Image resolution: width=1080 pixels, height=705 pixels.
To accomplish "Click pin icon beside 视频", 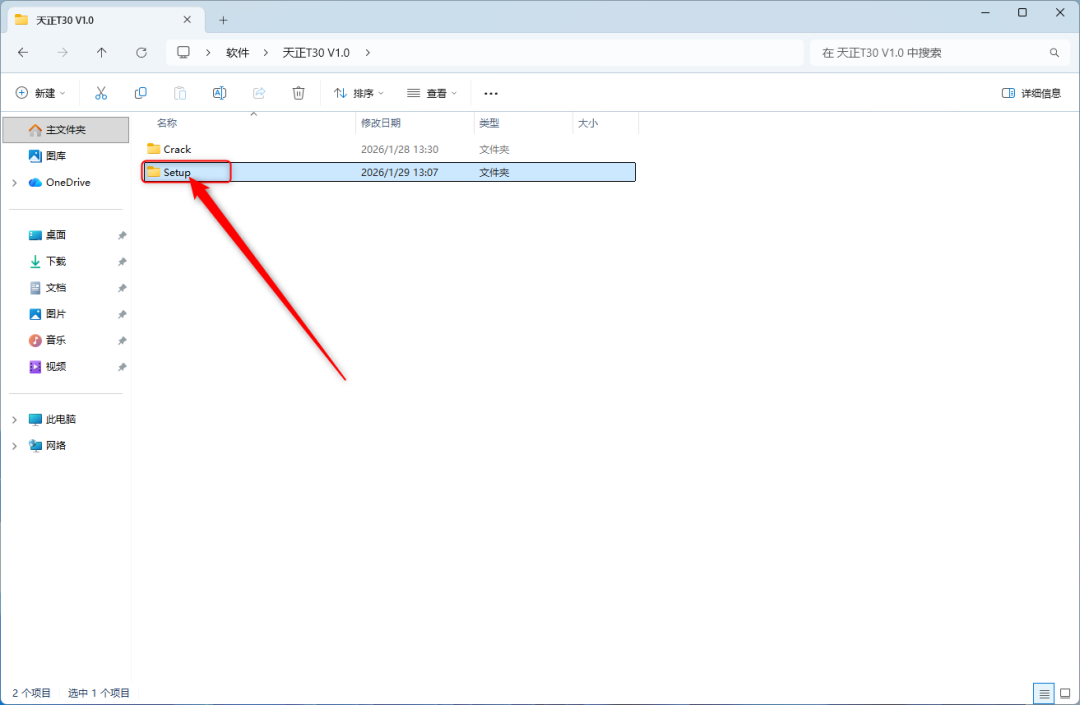I will (122, 367).
